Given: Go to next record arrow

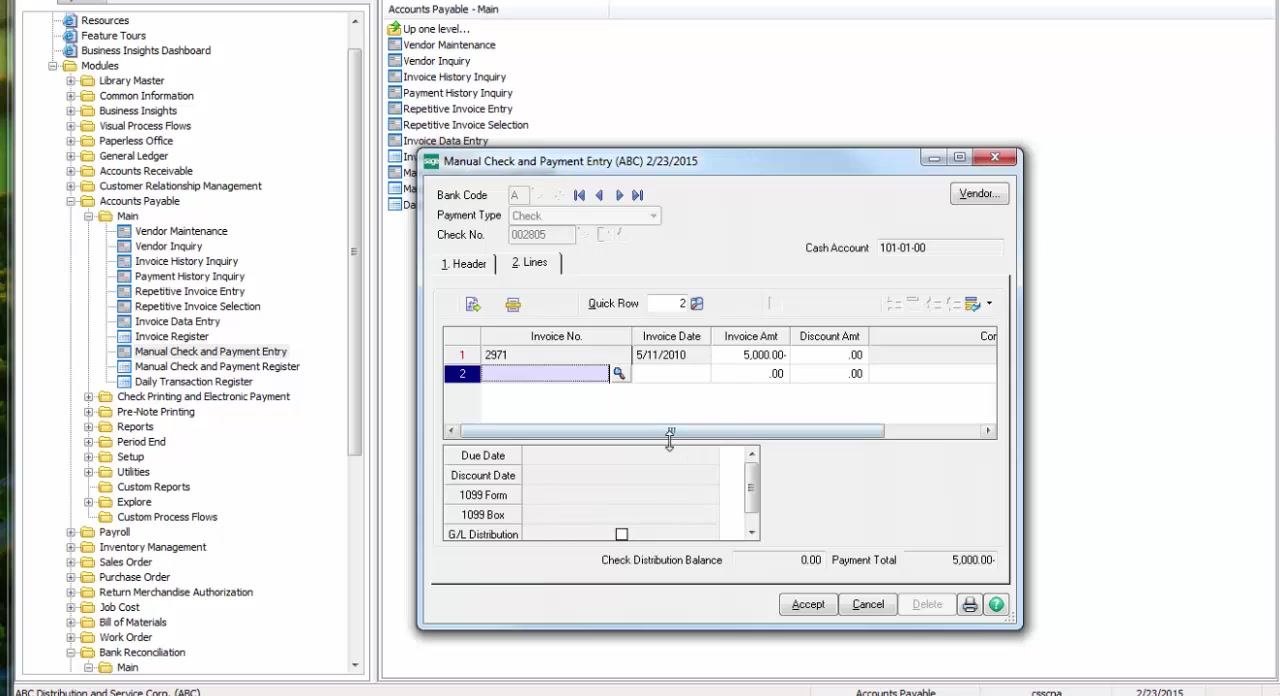Looking at the screenshot, I should [619, 195].
